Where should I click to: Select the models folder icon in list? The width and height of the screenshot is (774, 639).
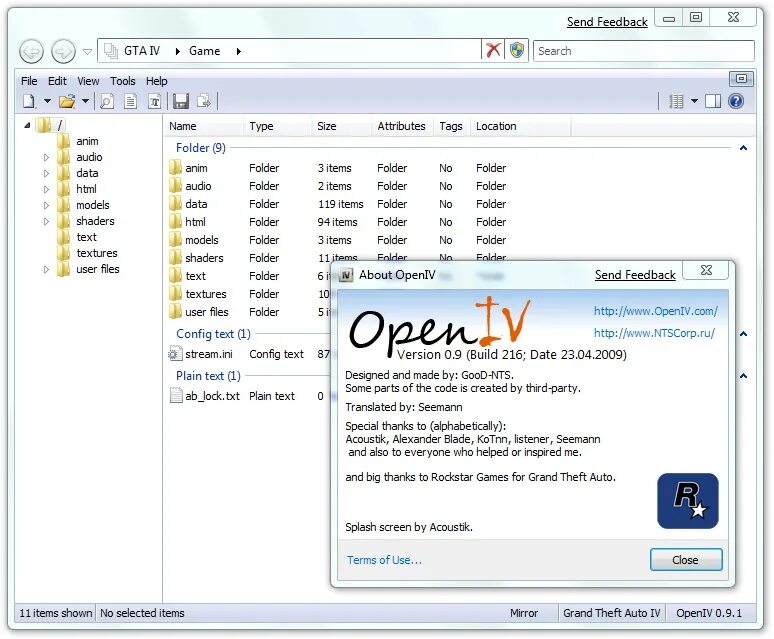pyautogui.click(x=175, y=240)
